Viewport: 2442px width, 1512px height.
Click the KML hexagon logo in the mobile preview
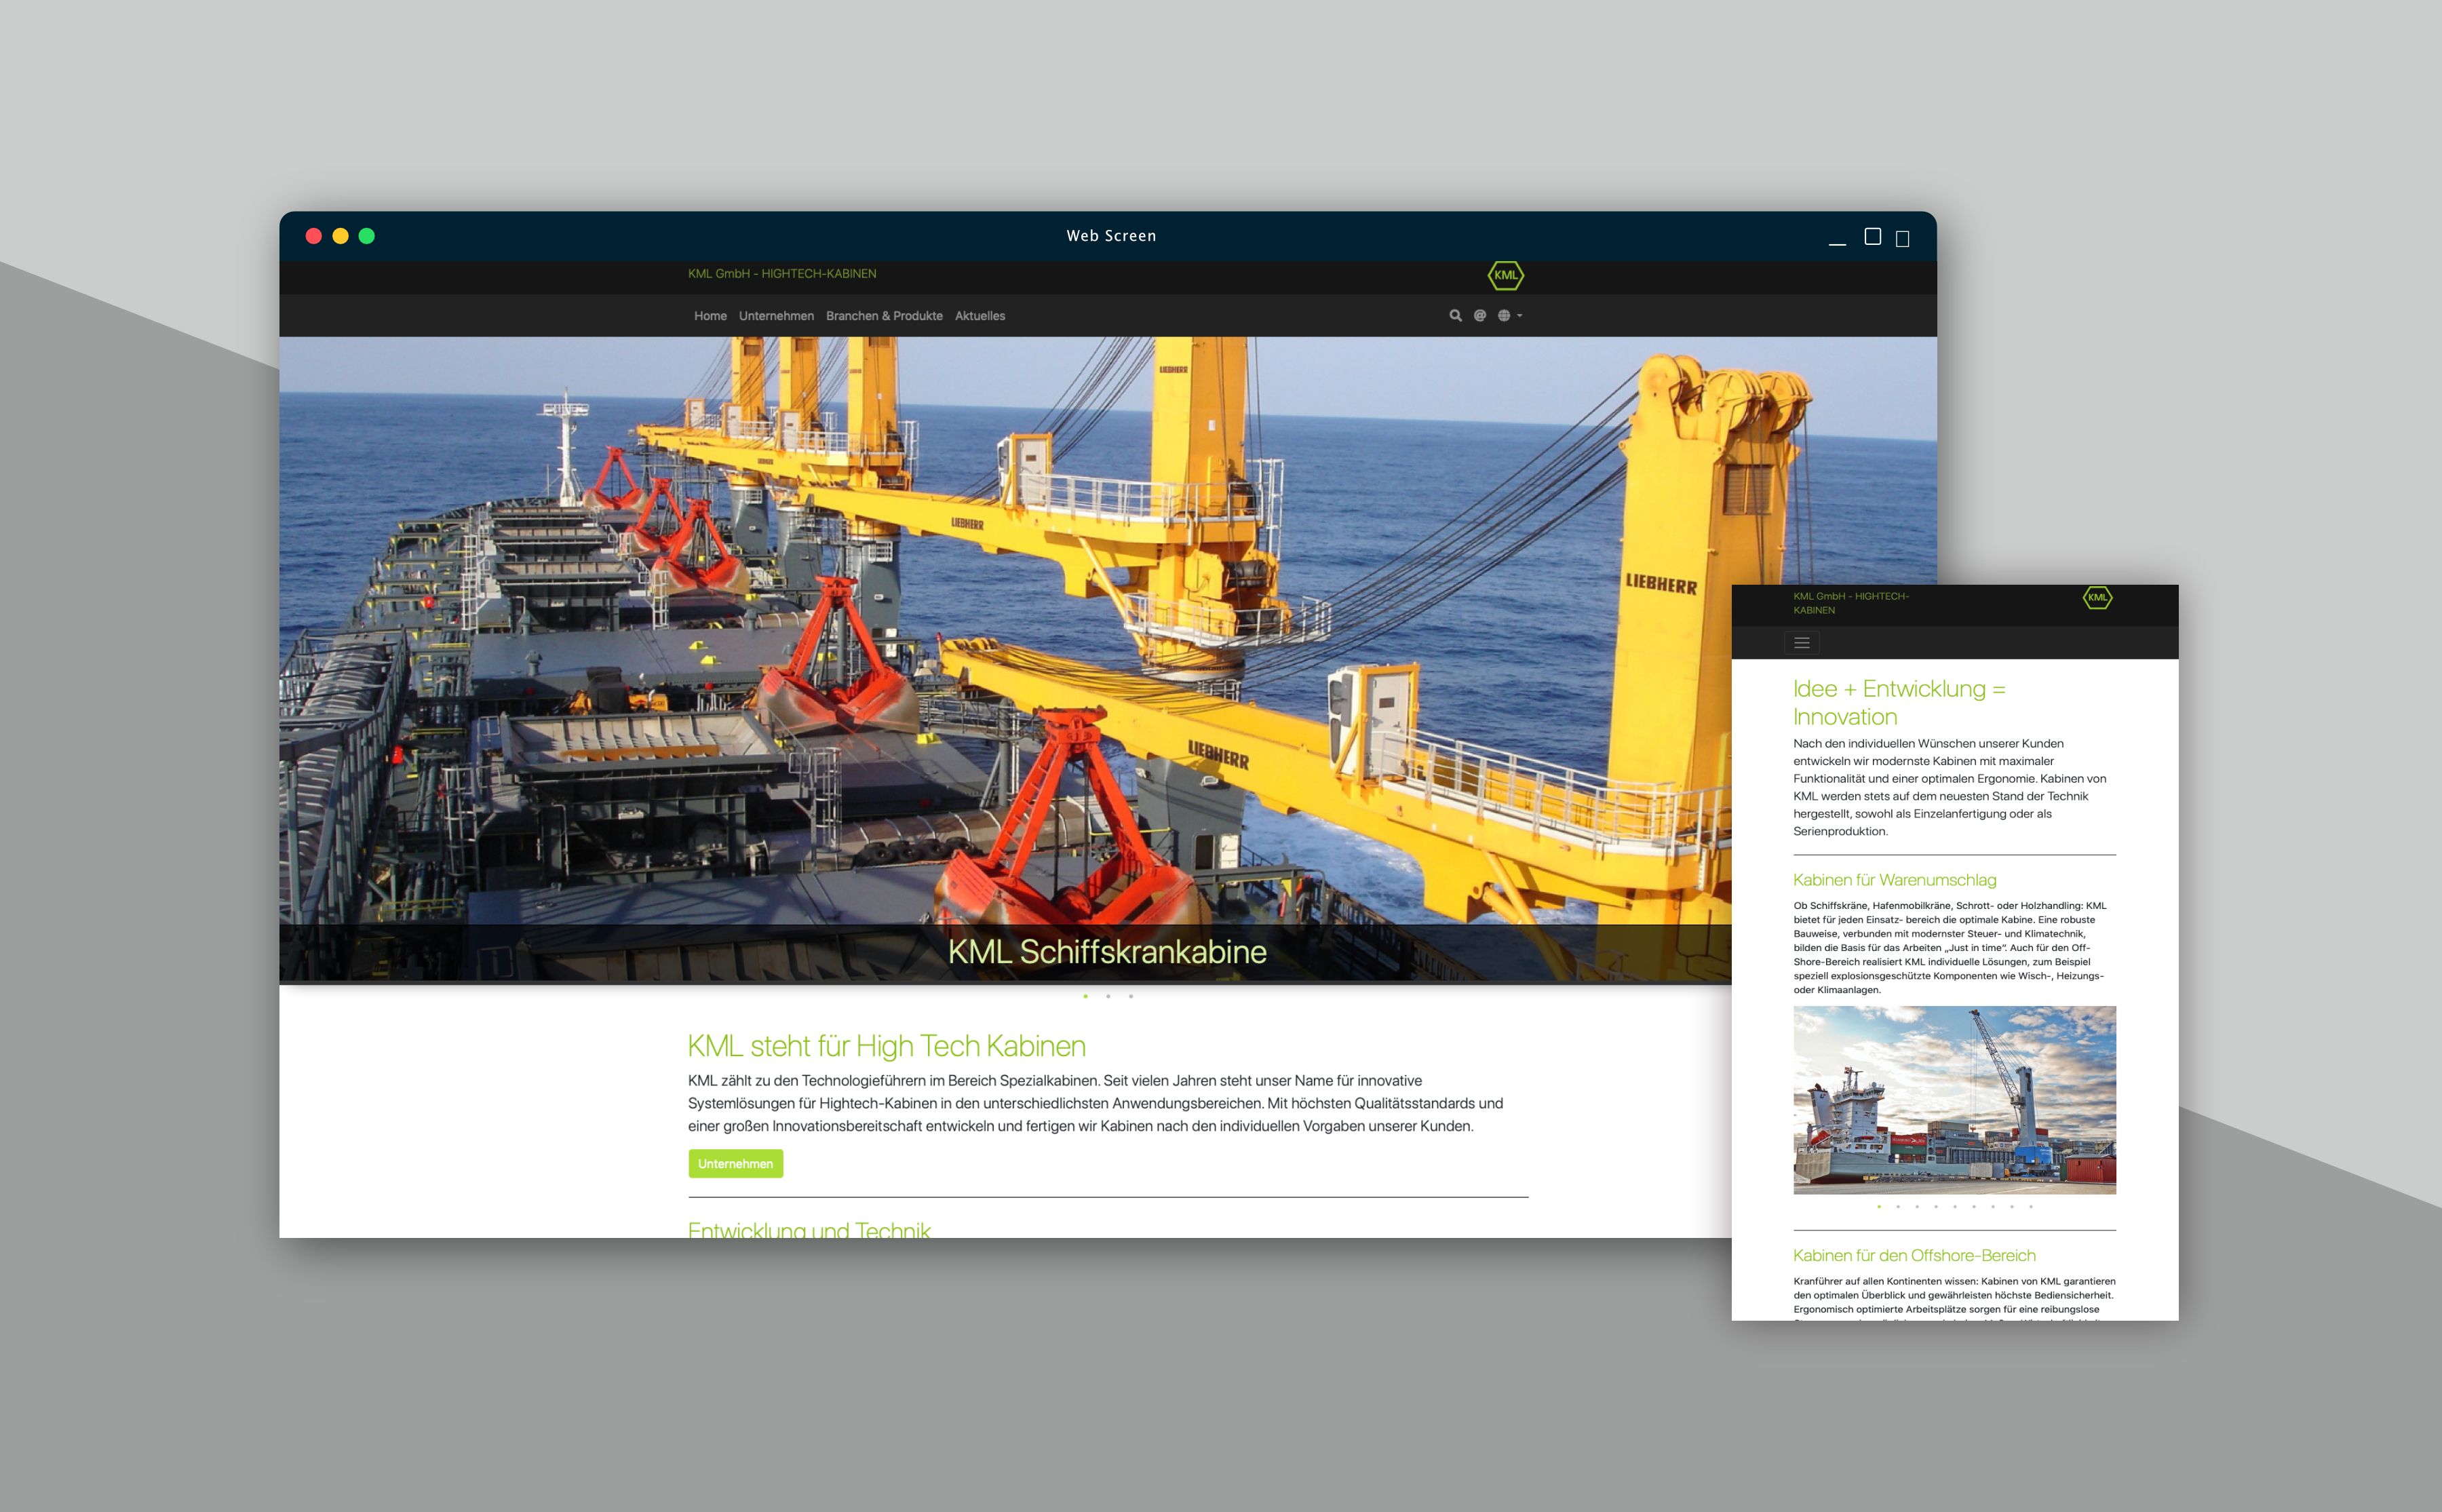pos(2097,598)
